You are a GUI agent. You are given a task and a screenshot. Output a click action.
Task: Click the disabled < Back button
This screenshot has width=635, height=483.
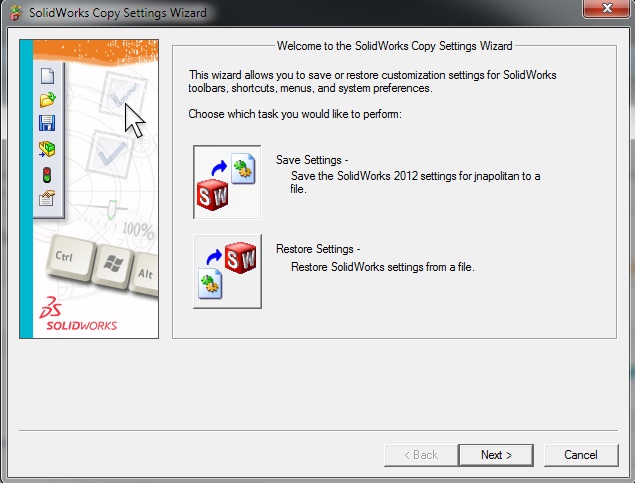(421, 455)
